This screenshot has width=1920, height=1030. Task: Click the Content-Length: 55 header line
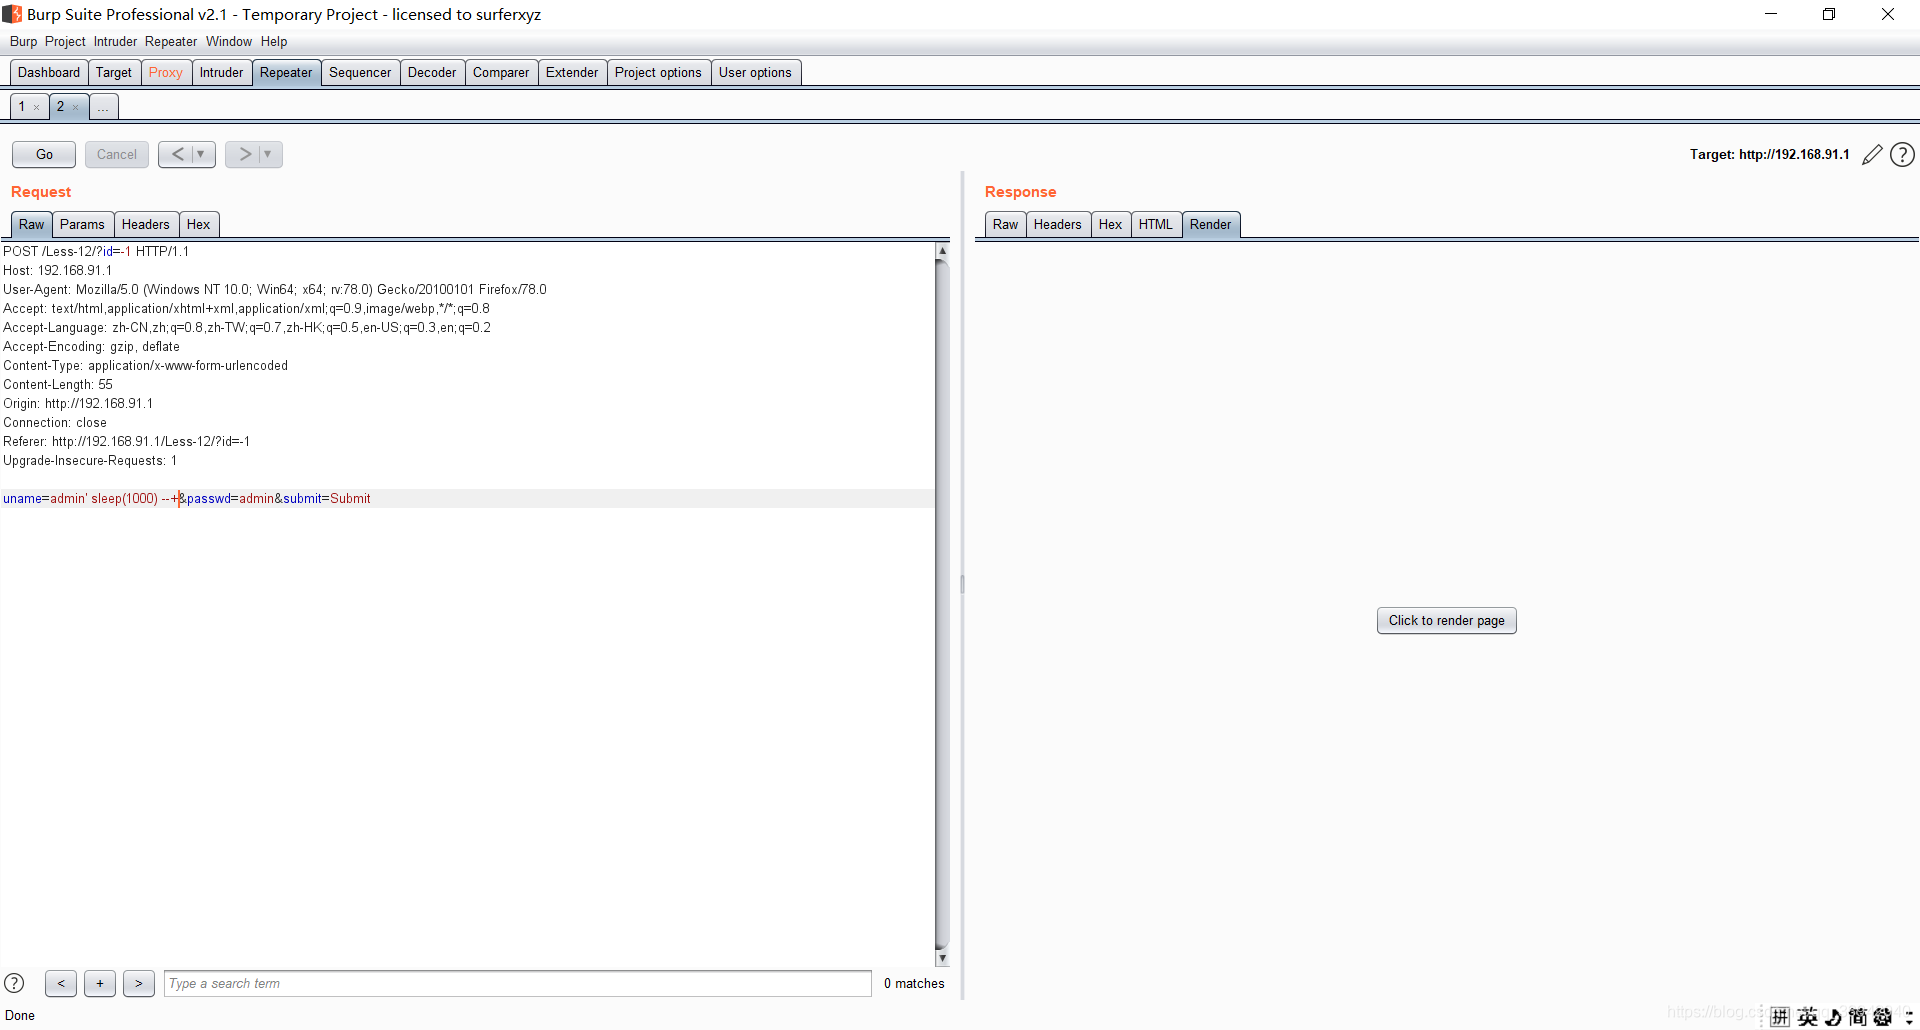tap(58, 385)
